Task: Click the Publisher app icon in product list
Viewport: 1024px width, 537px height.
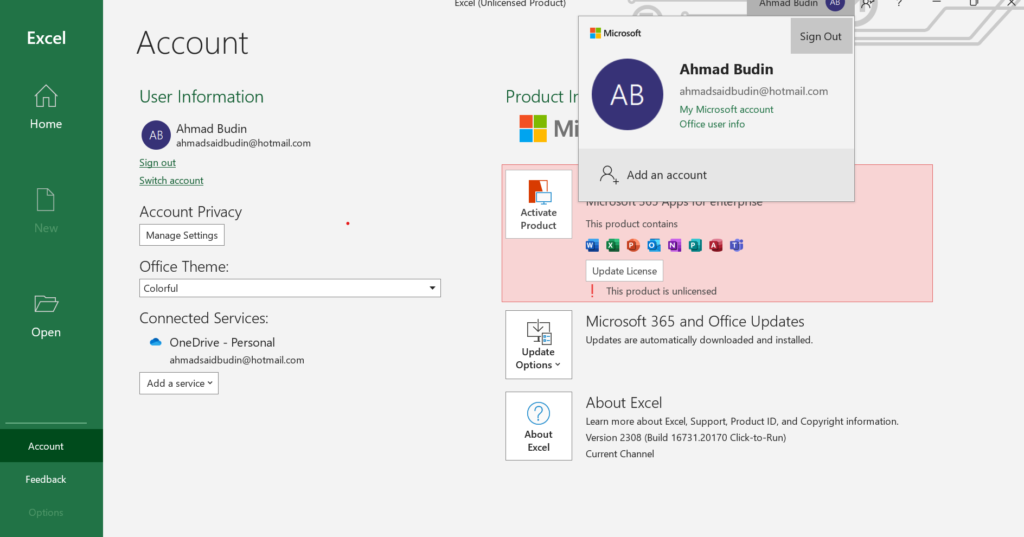Action: 695,246
